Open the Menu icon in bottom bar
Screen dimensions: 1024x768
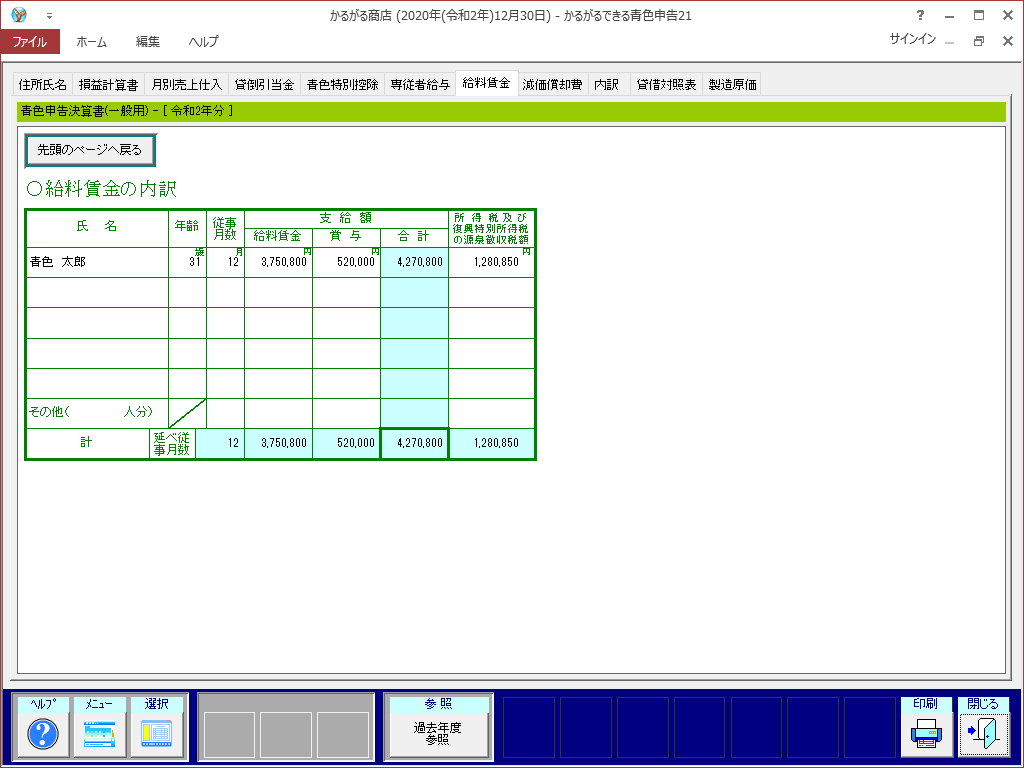99,733
